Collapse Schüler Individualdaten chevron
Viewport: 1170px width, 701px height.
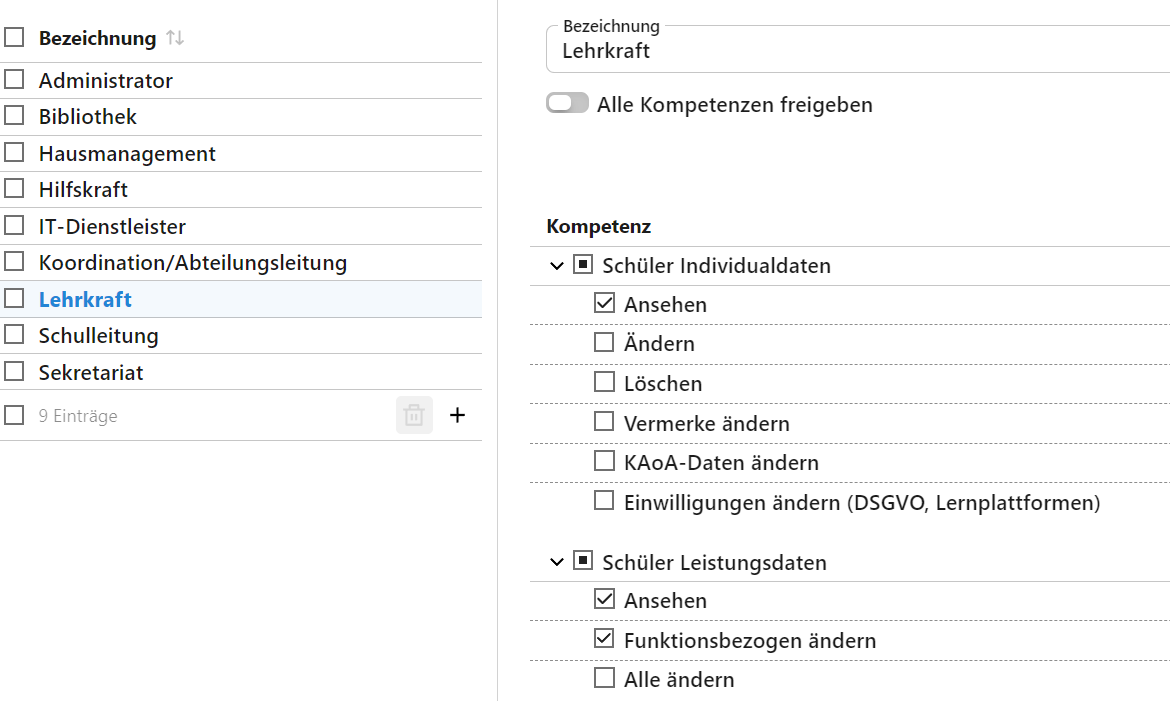557,266
